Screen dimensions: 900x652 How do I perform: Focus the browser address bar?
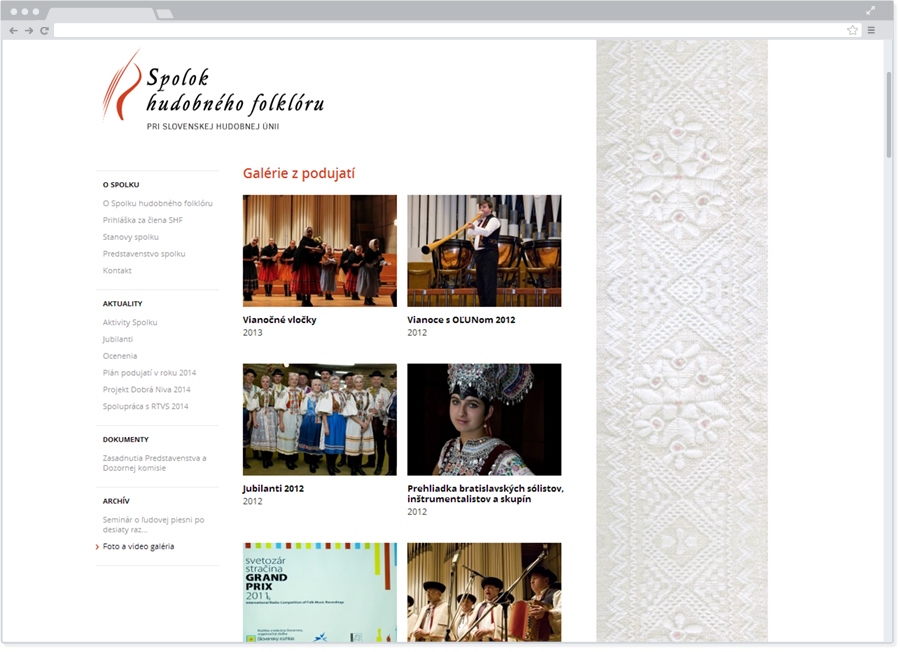point(450,31)
